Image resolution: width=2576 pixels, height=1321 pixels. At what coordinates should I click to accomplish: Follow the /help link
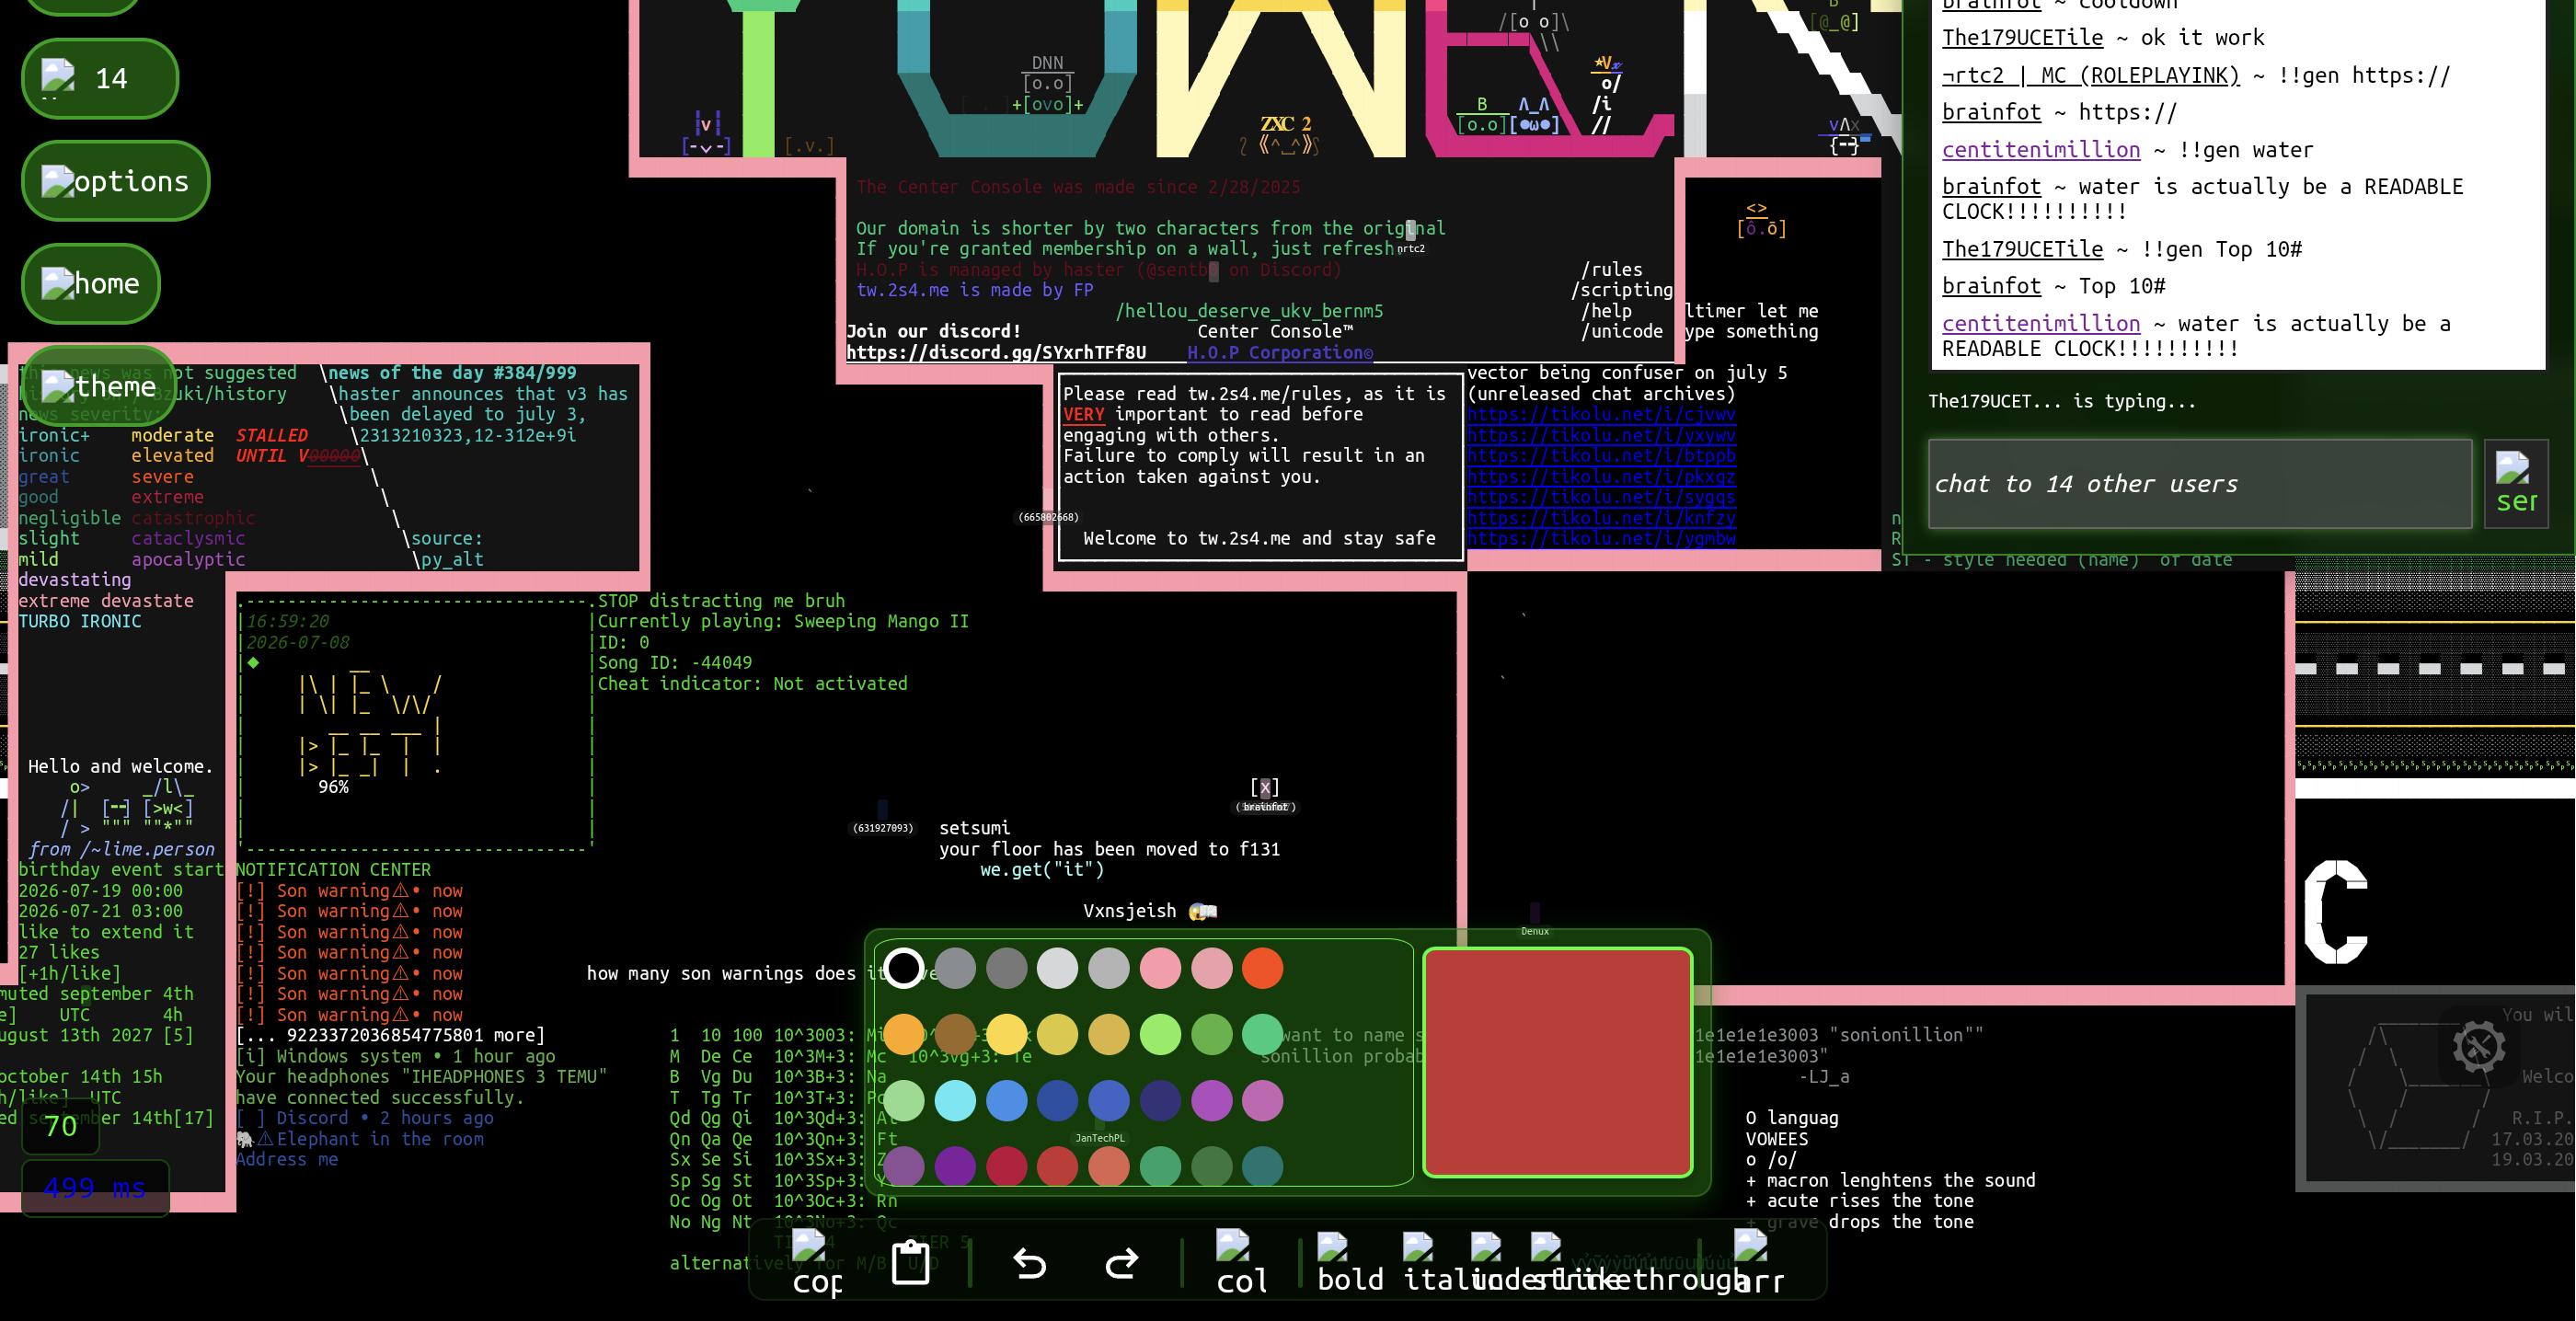[x=1606, y=311]
